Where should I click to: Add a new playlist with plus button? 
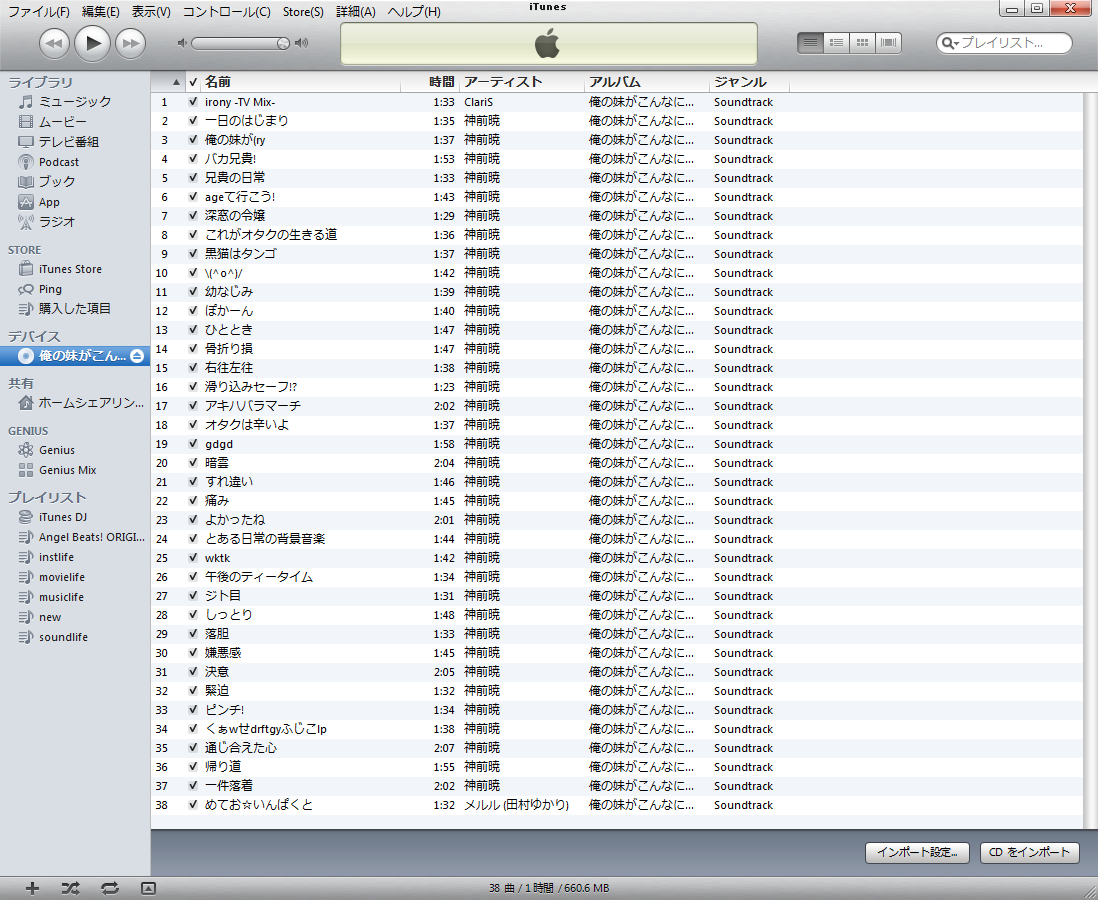(32, 888)
